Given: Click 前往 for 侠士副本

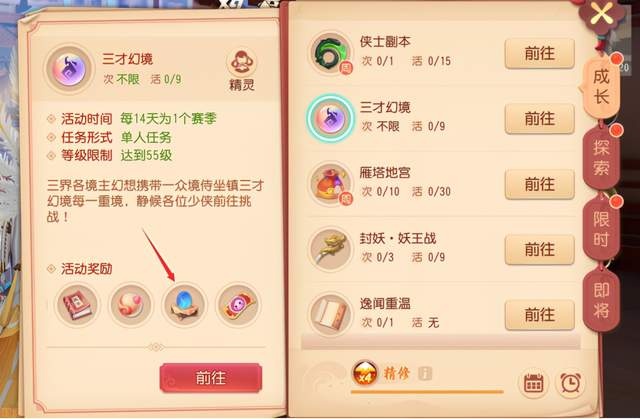Looking at the screenshot, I should (x=540, y=53).
